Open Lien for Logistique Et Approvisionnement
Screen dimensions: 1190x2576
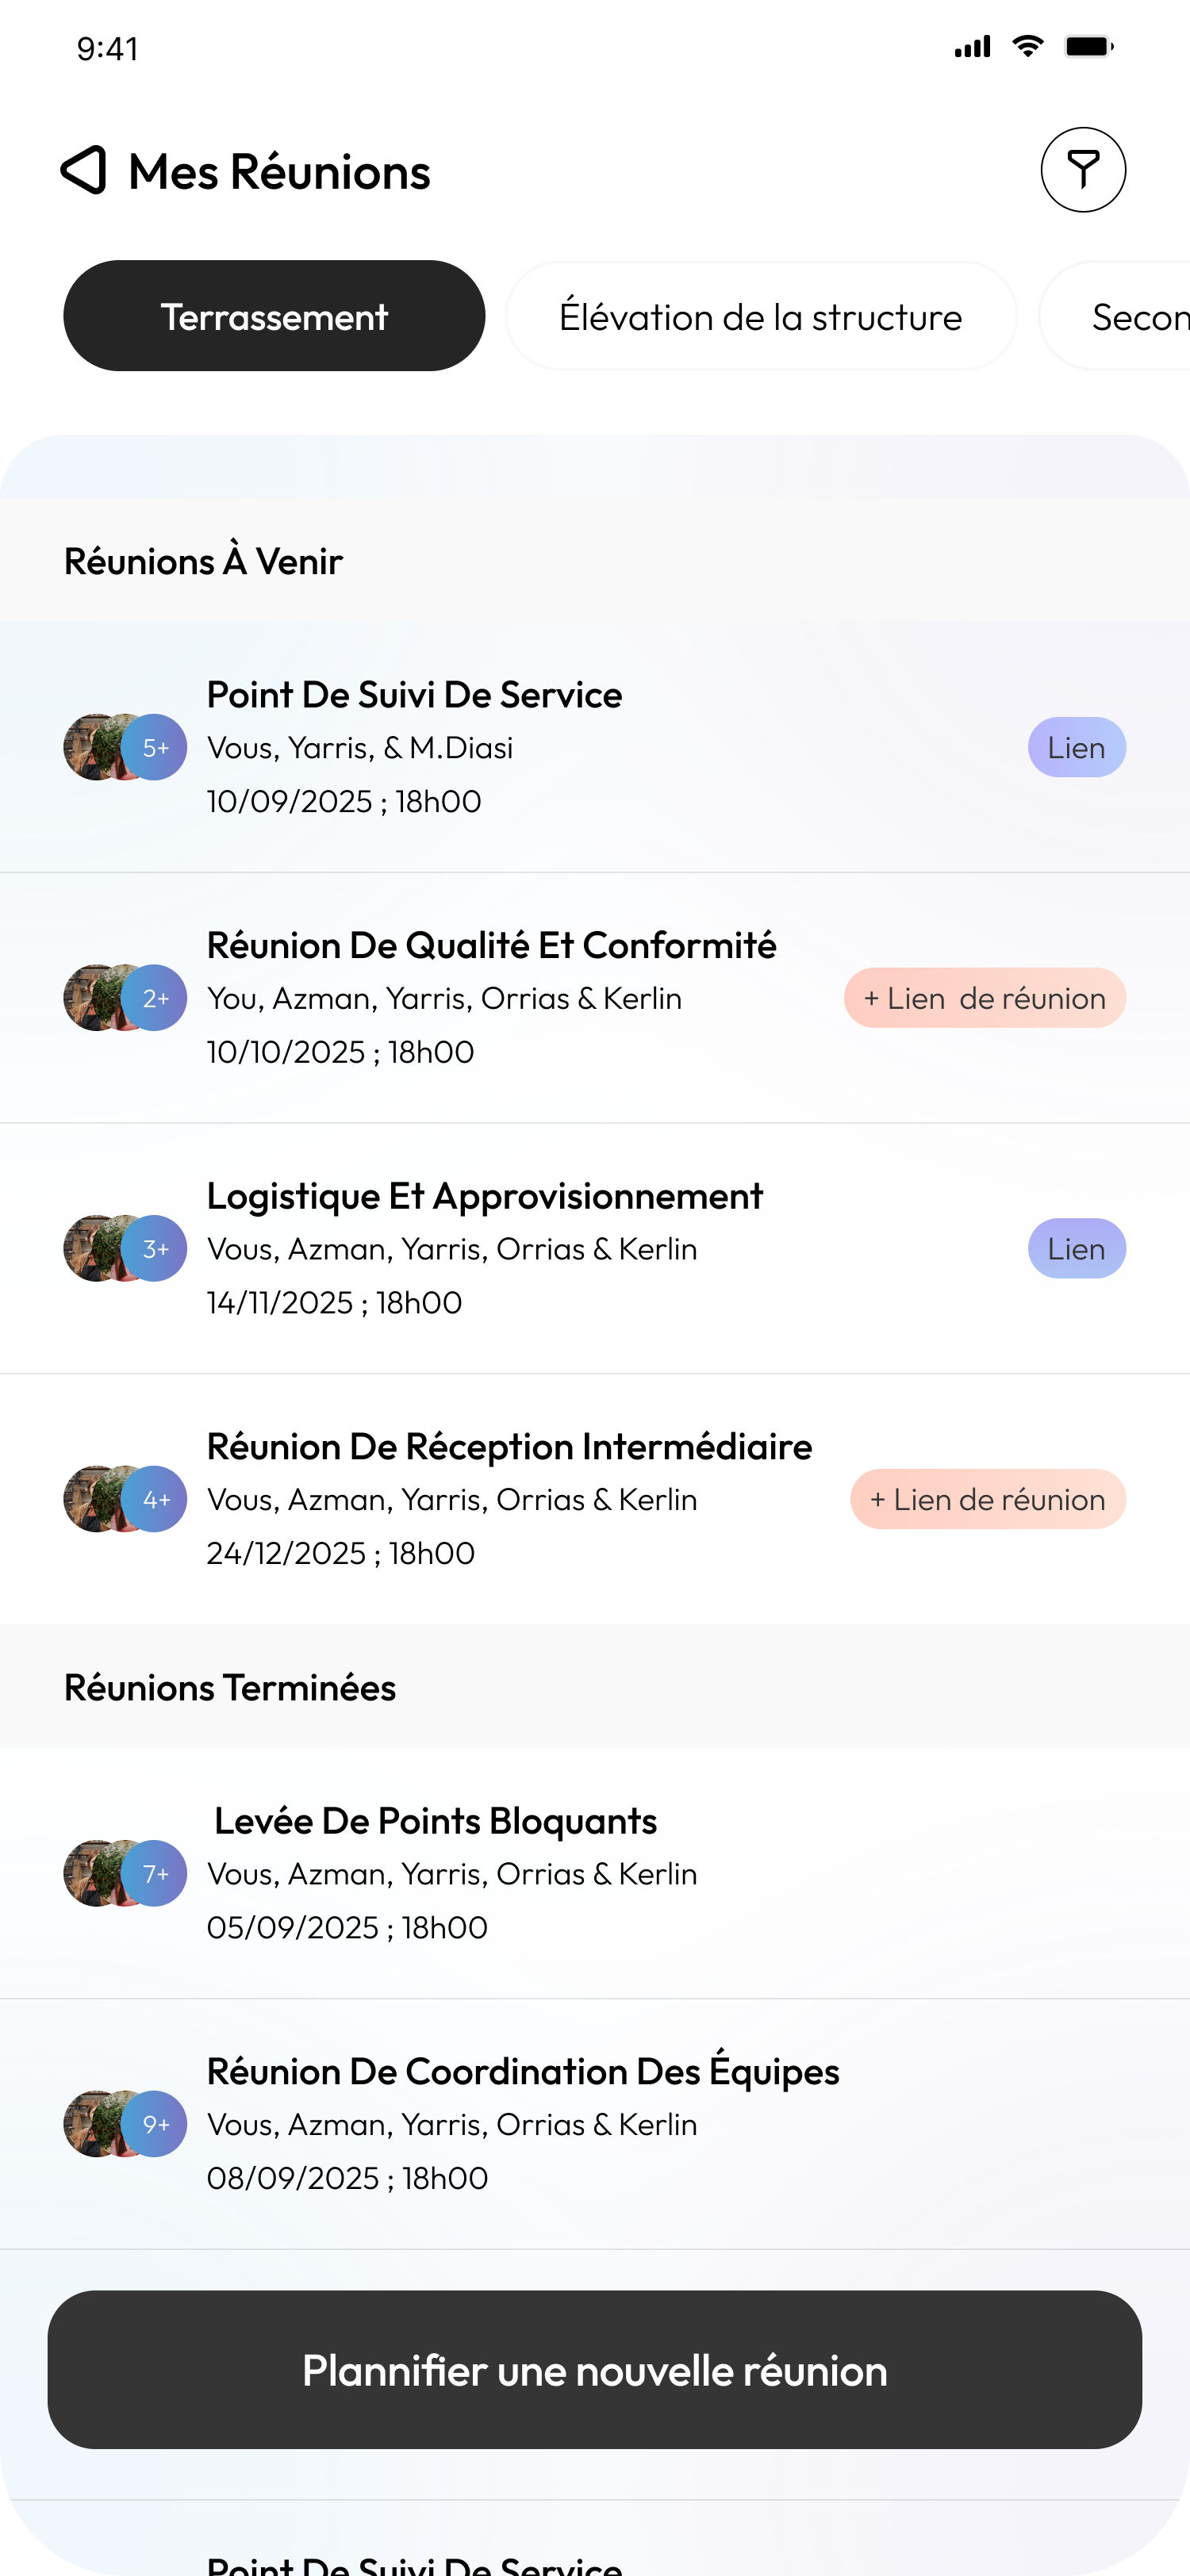pyautogui.click(x=1076, y=1249)
